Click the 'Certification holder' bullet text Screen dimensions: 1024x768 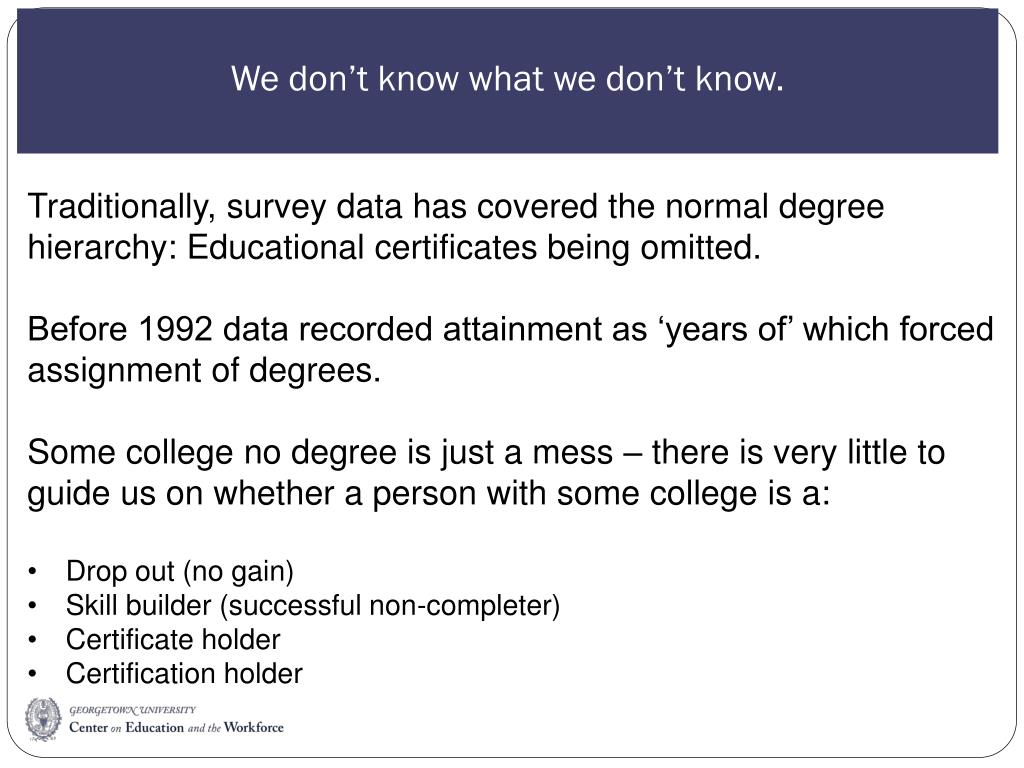tap(184, 673)
